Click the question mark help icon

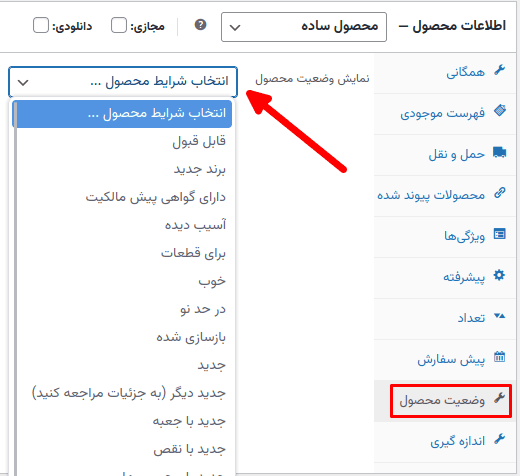(200, 25)
